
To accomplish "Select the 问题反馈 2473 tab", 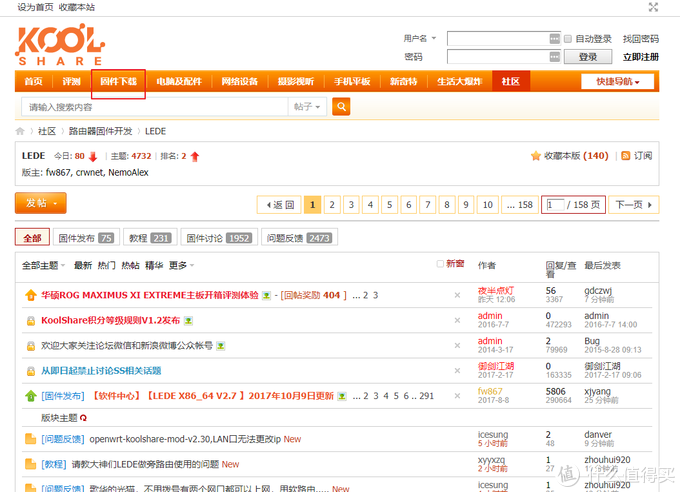I will point(300,238).
